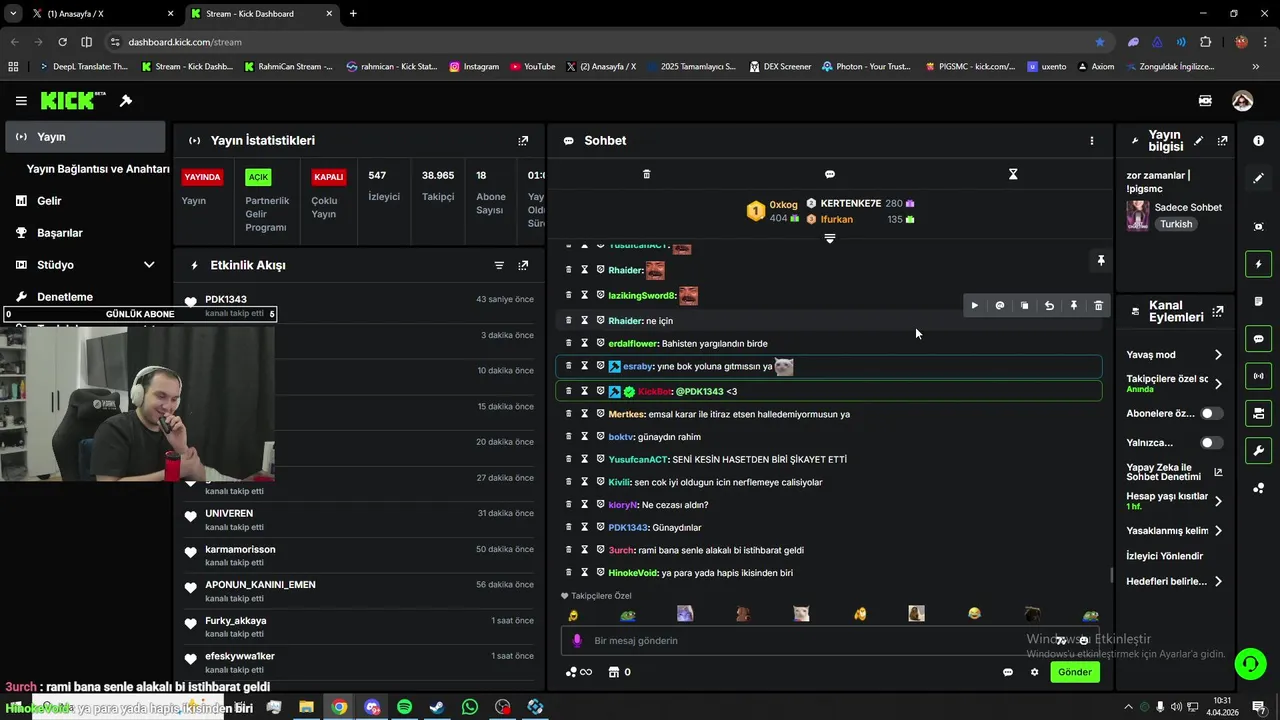
Task: Switch to the Anasayfa / X browser tab
Action: pyautogui.click(x=103, y=14)
